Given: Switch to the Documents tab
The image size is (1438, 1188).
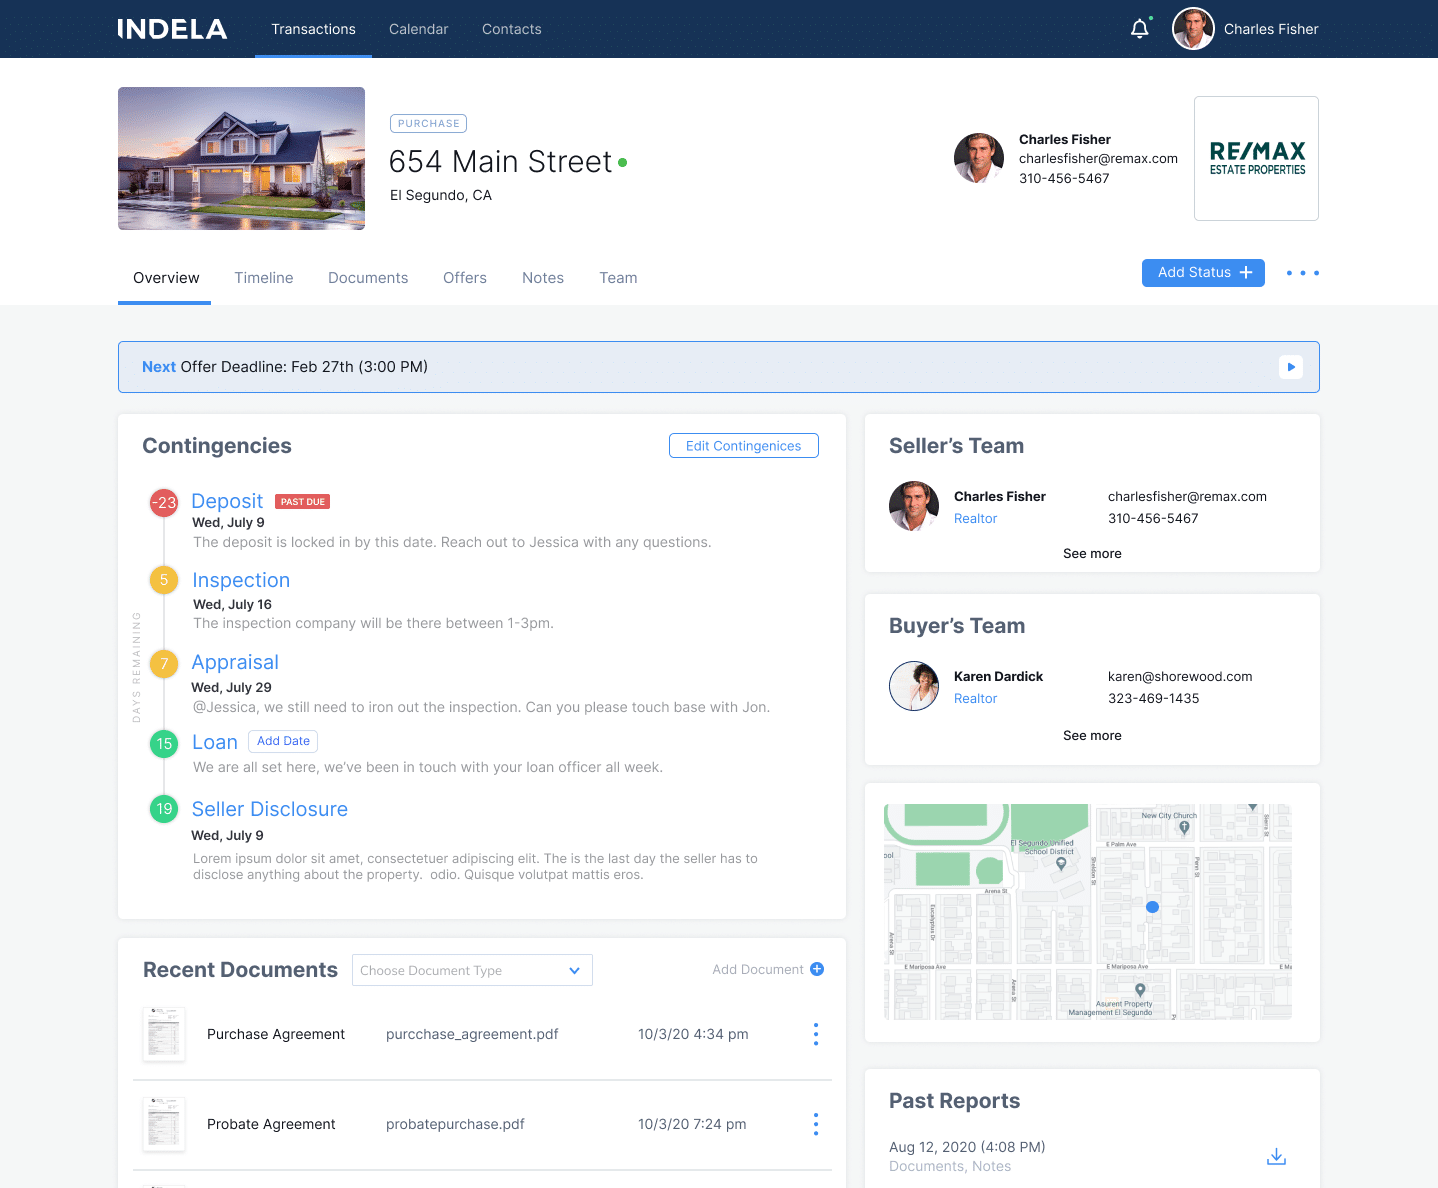Looking at the screenshot, I should coord(368,278).
